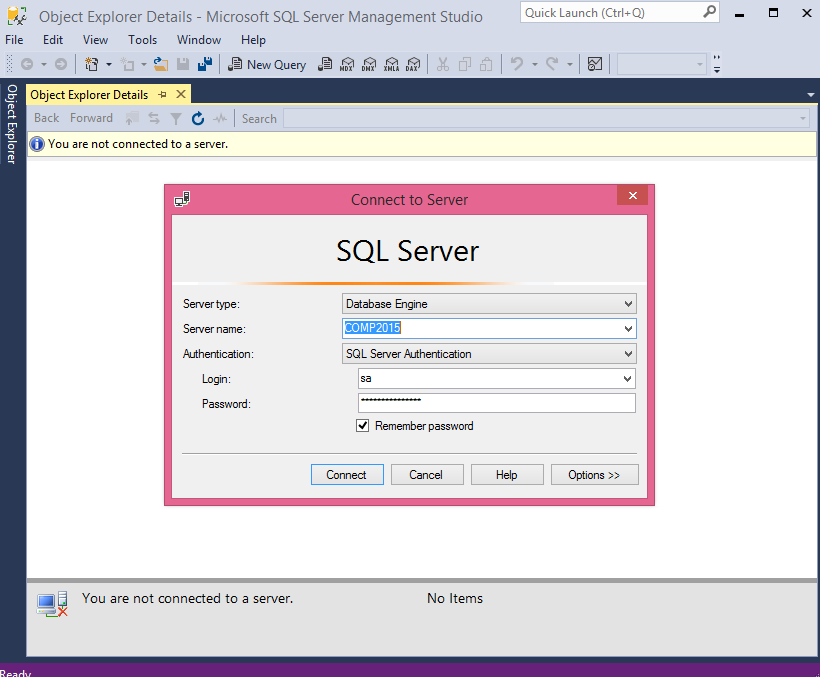Viewport: 820px width, 677px height.
Task: Open a Database Engine Query icon
Action: click(x=325, y=64)
